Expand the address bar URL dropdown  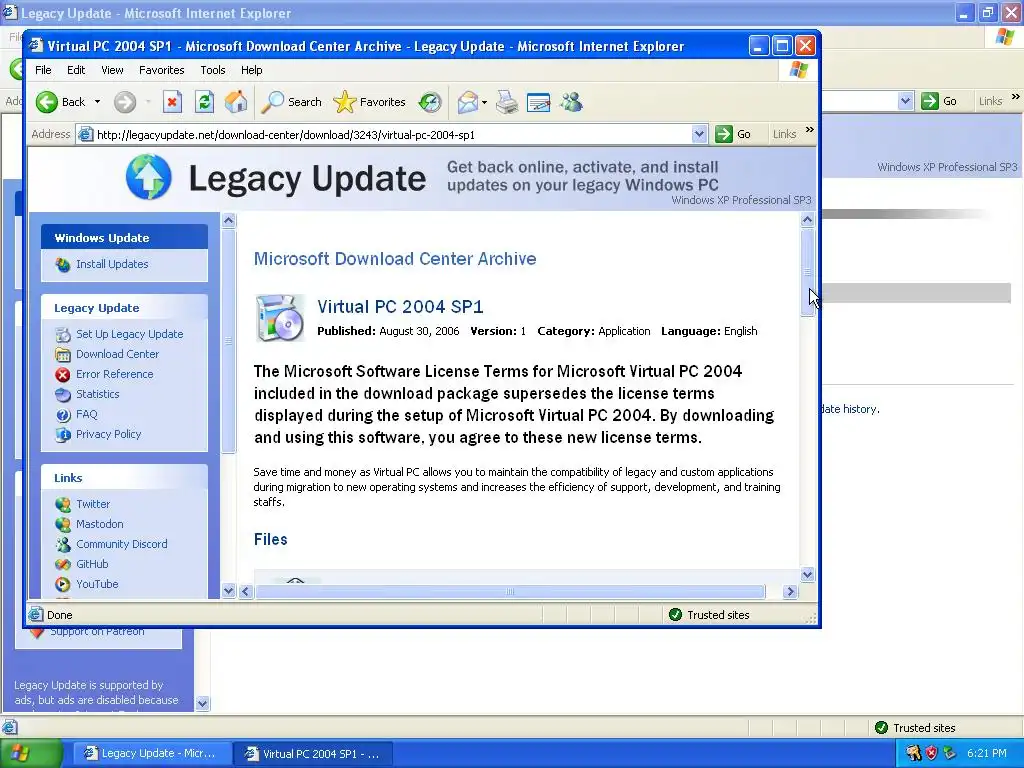point(699,135)
